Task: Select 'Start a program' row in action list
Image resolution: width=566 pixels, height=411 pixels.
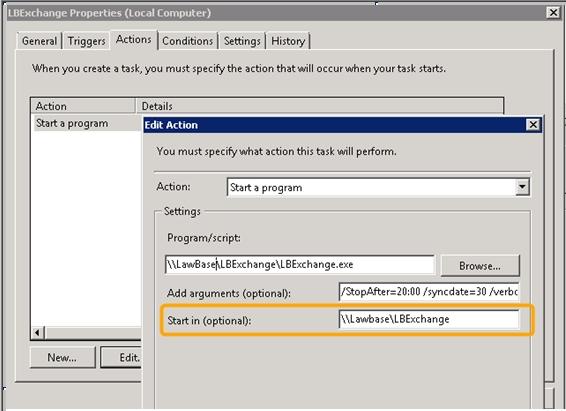Action: (86, 123)
